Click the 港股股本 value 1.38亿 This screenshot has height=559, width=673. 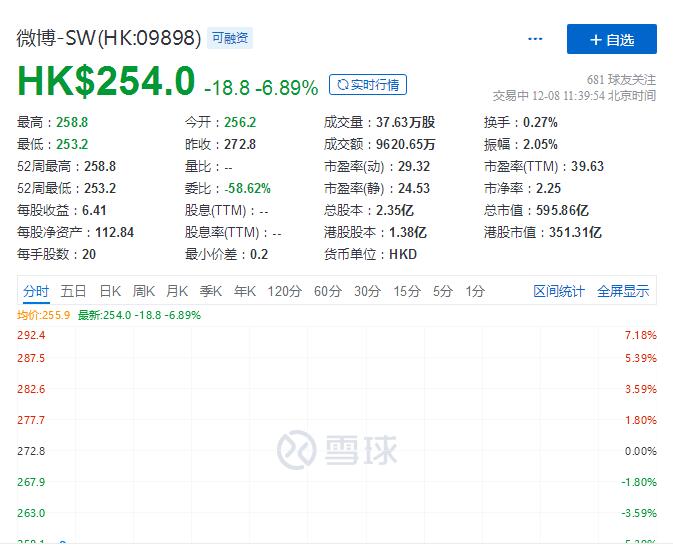408,233
